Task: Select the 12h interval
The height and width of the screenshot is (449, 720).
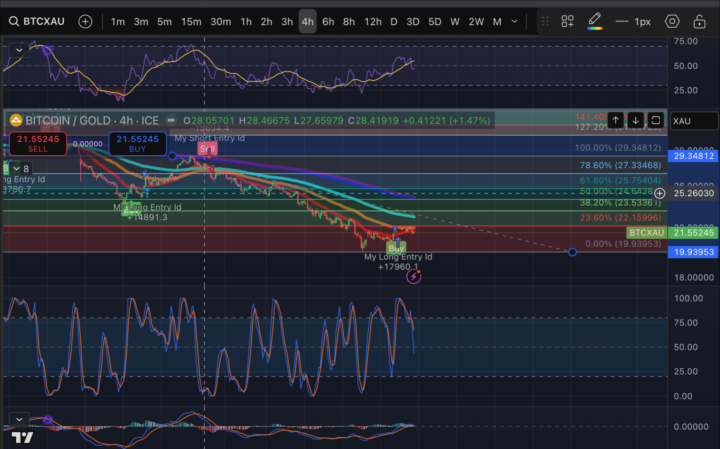Action: click(x=372, y=22)
